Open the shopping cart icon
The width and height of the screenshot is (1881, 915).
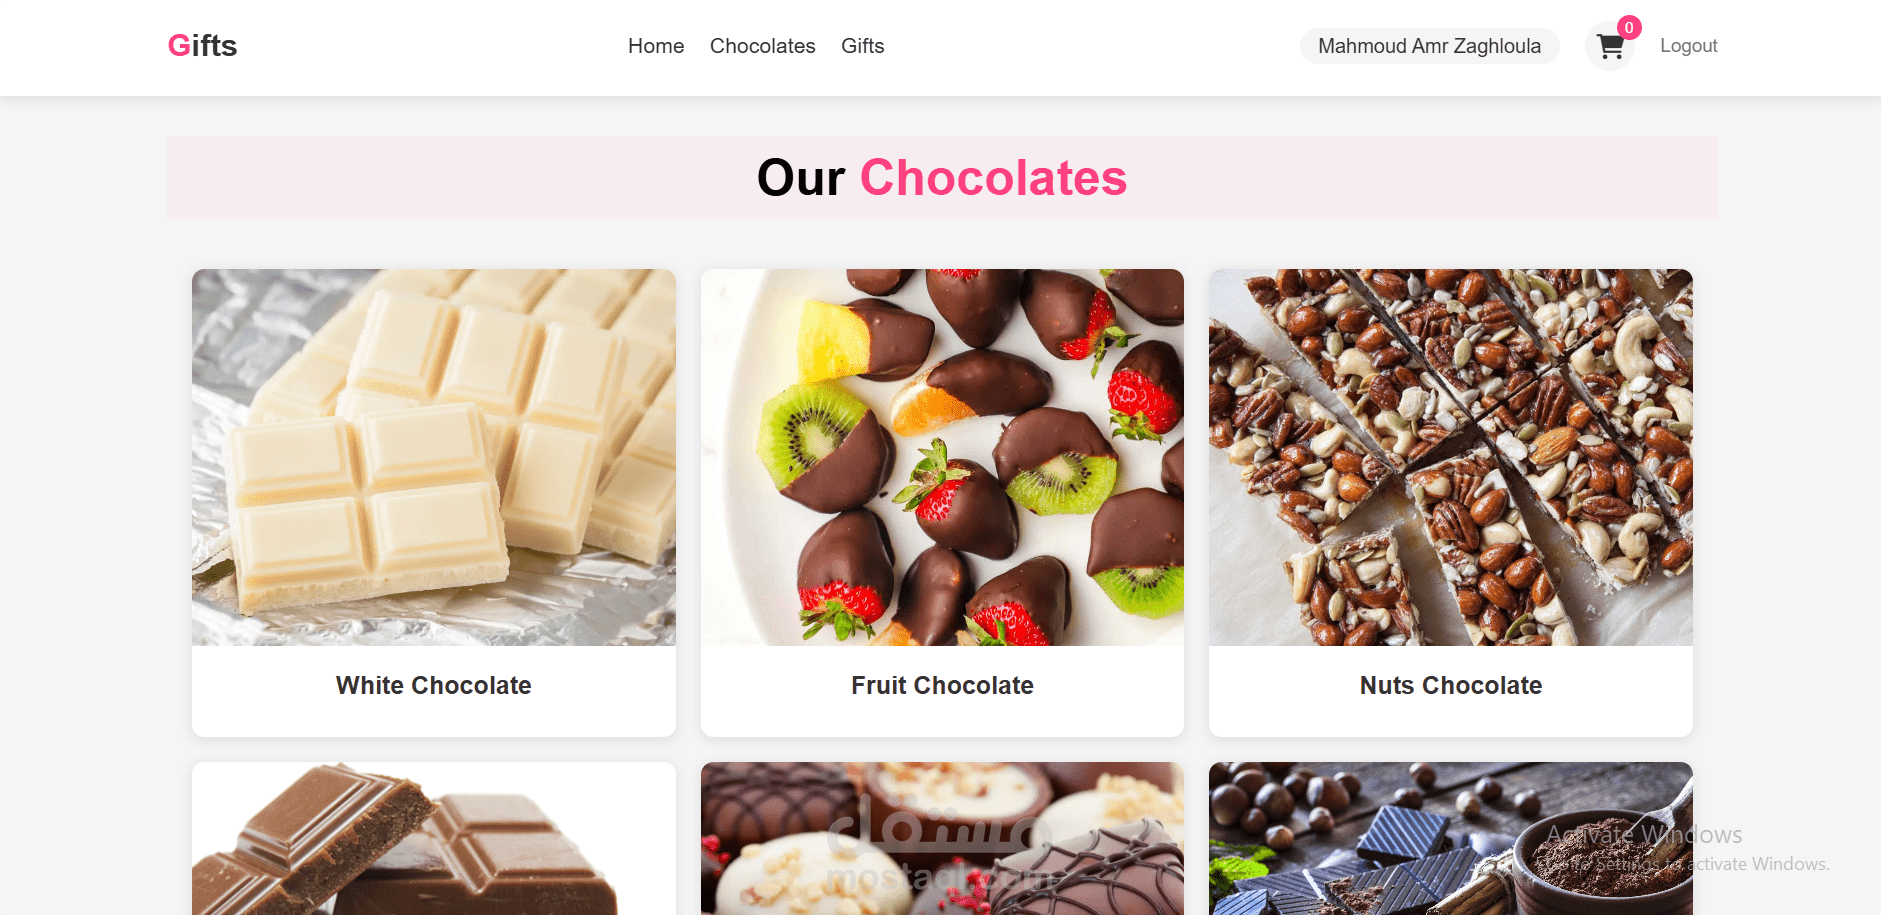click(1609, 46)
